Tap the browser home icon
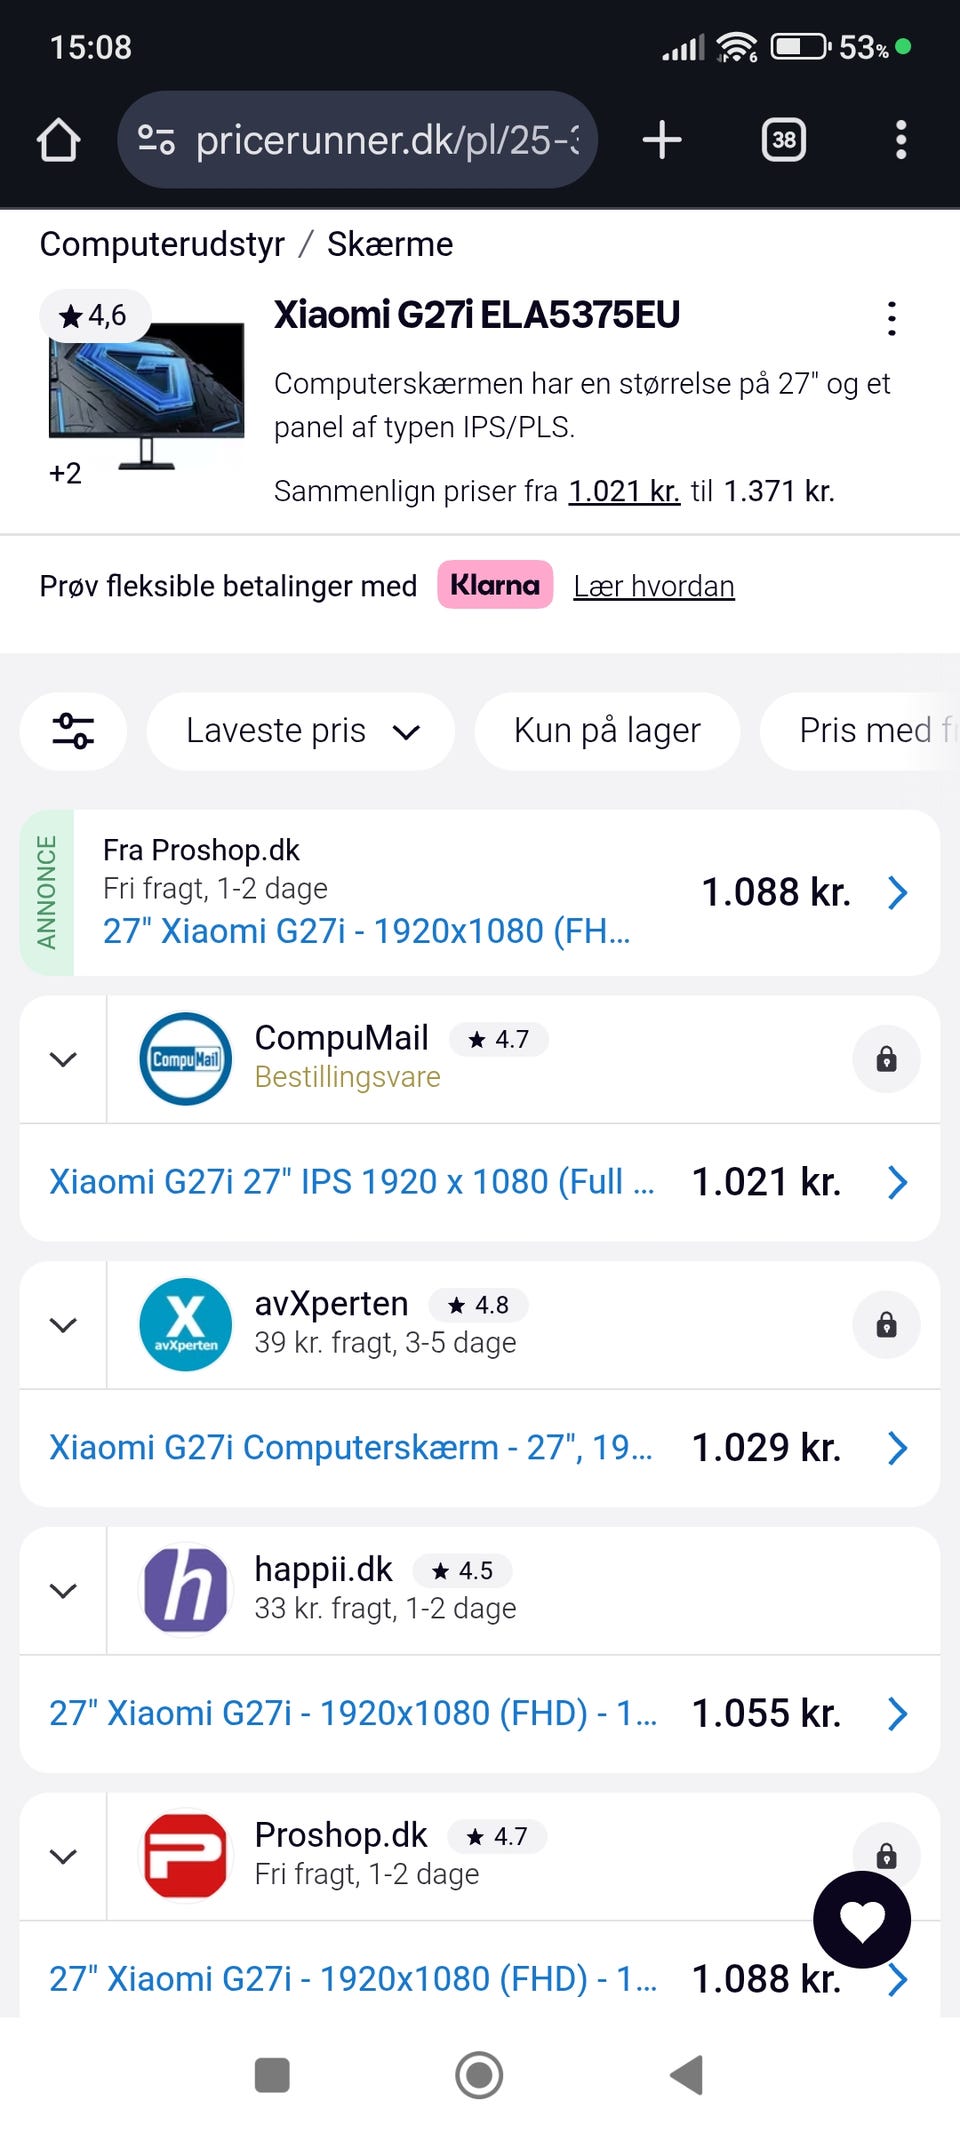 pos(58,140)
